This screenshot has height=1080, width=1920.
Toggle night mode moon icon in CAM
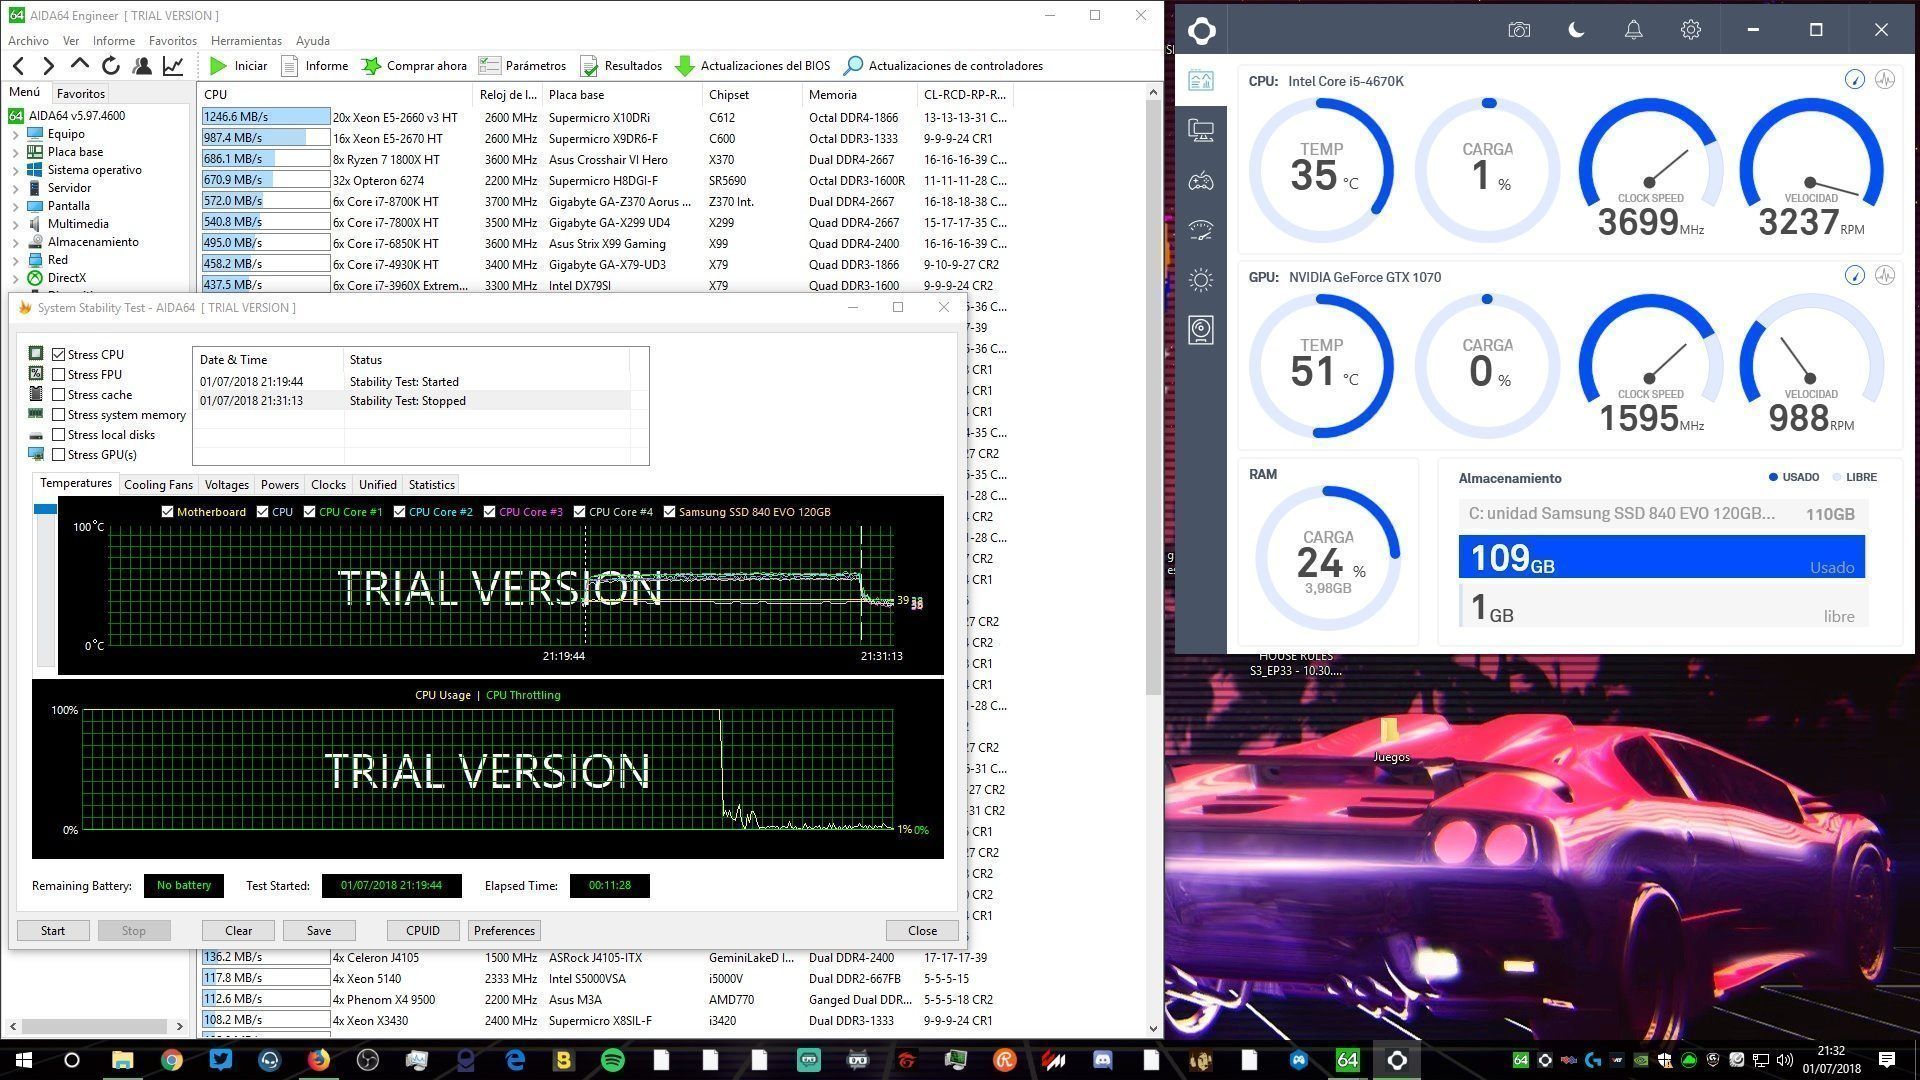click(x=1577, y=30)
